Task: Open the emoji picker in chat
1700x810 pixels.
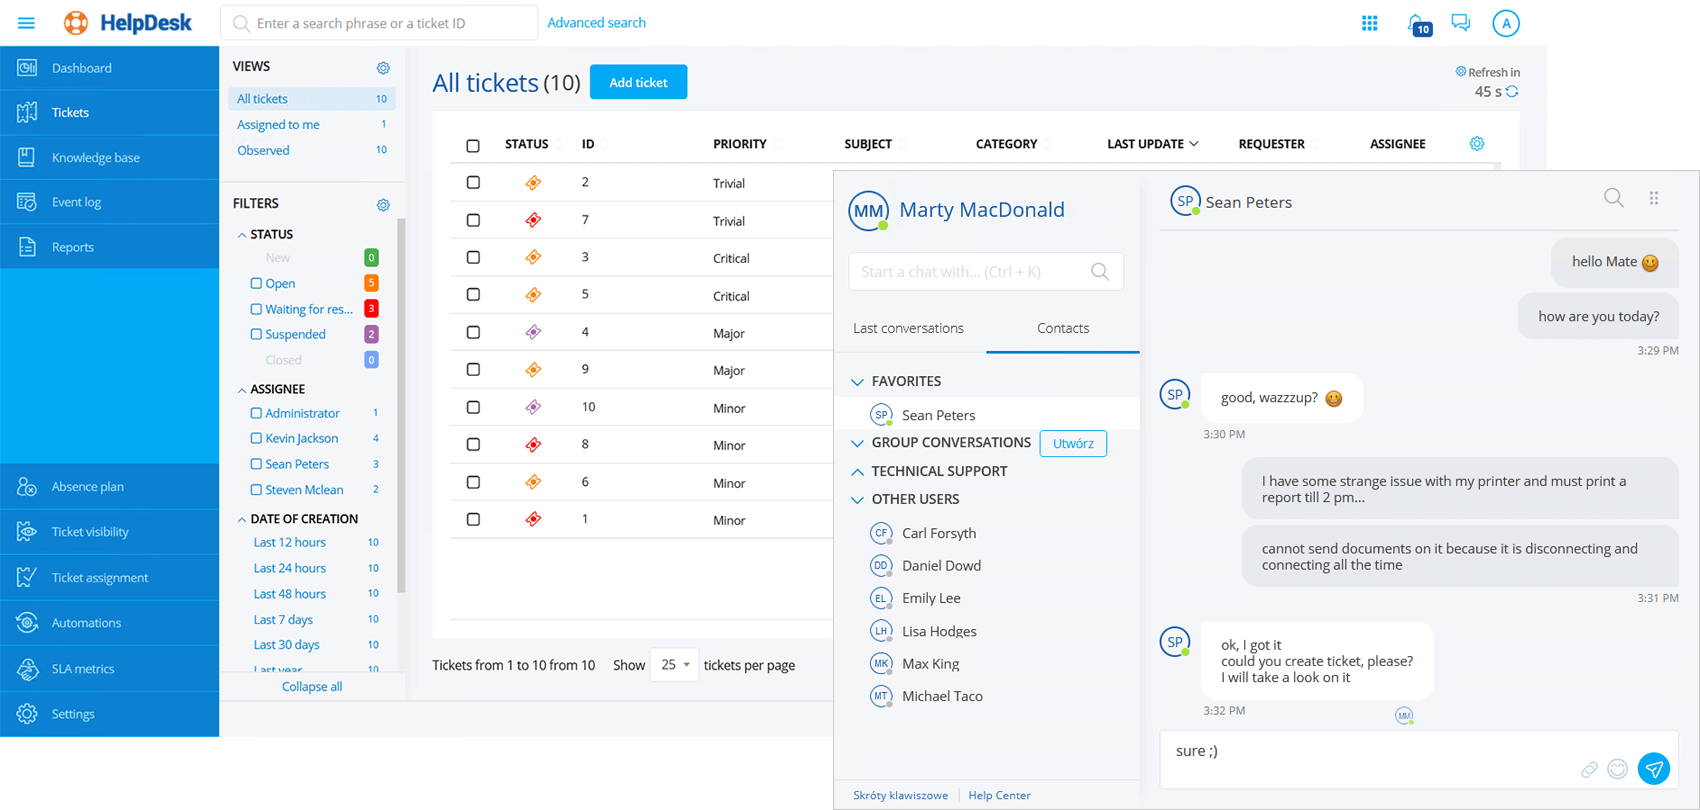Action: coord(1618,769)
